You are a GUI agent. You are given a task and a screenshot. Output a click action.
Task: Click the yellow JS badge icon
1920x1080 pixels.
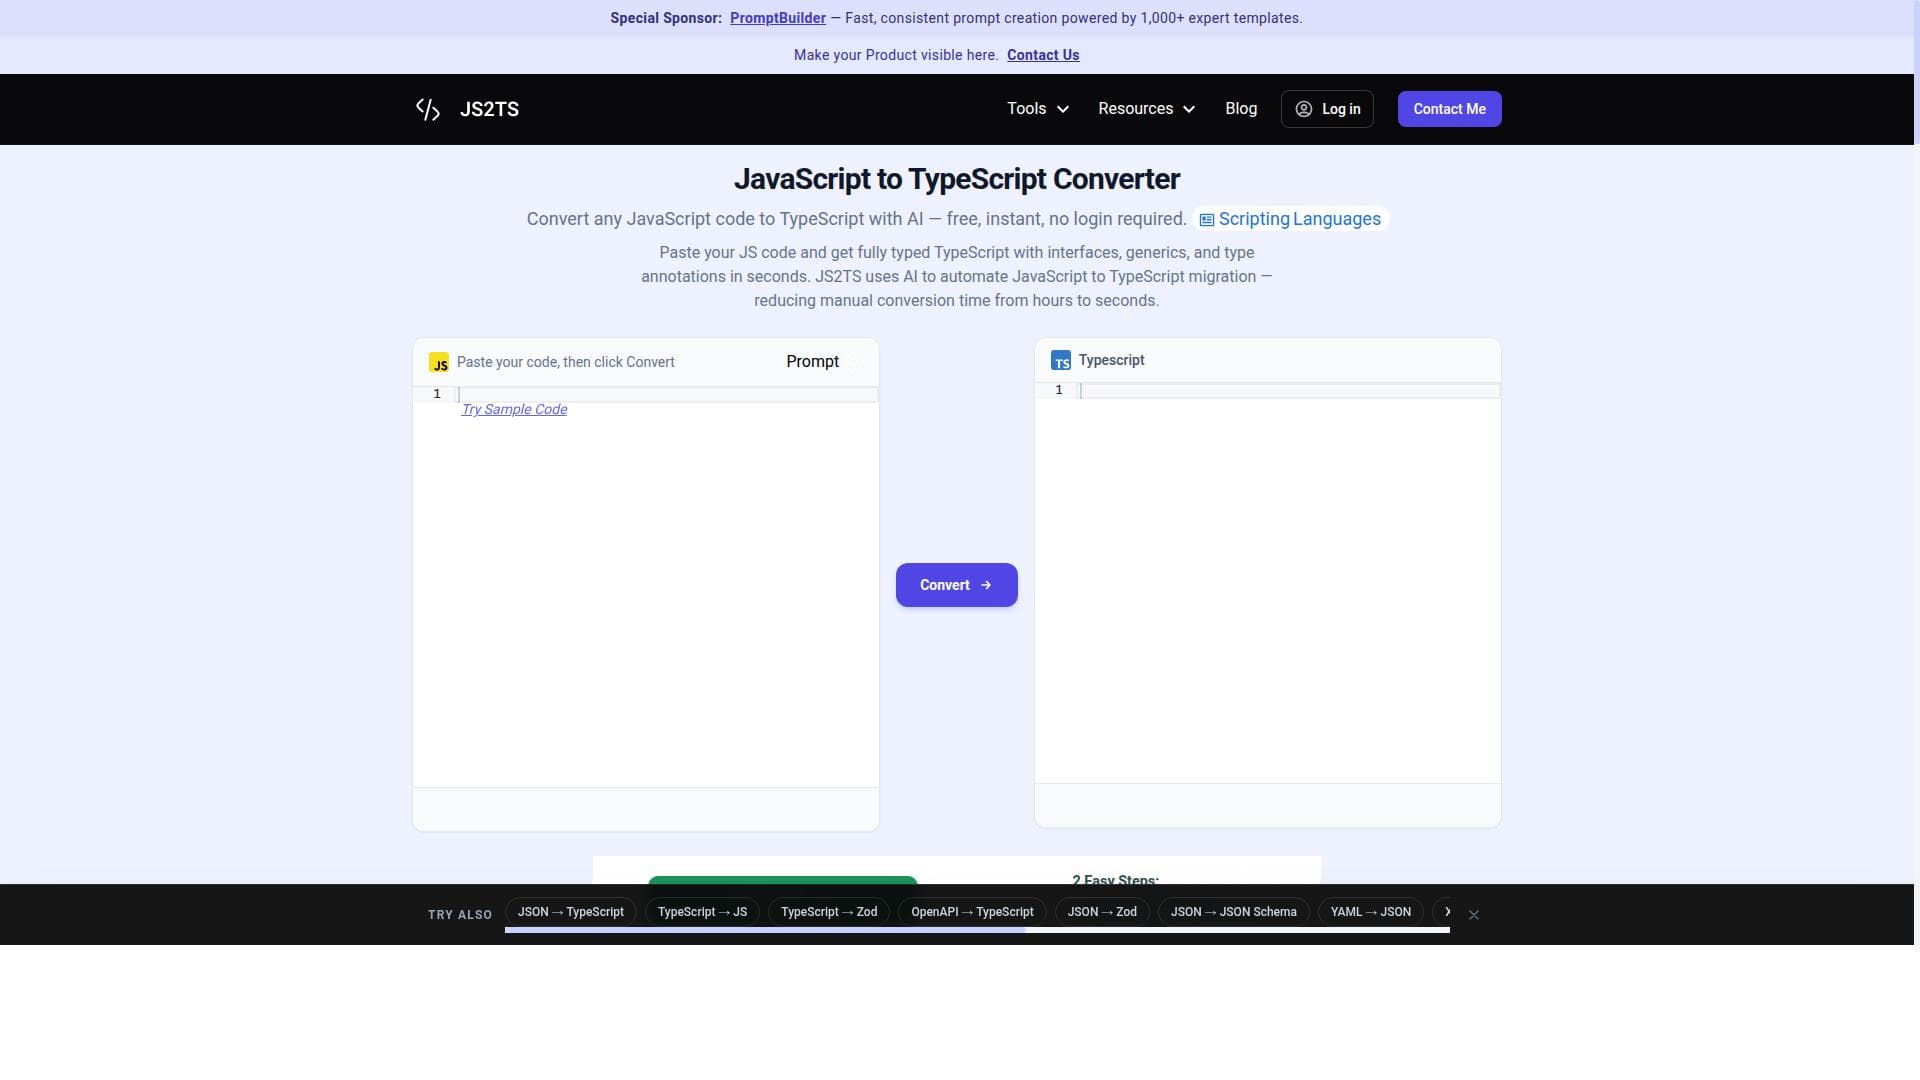438,362
